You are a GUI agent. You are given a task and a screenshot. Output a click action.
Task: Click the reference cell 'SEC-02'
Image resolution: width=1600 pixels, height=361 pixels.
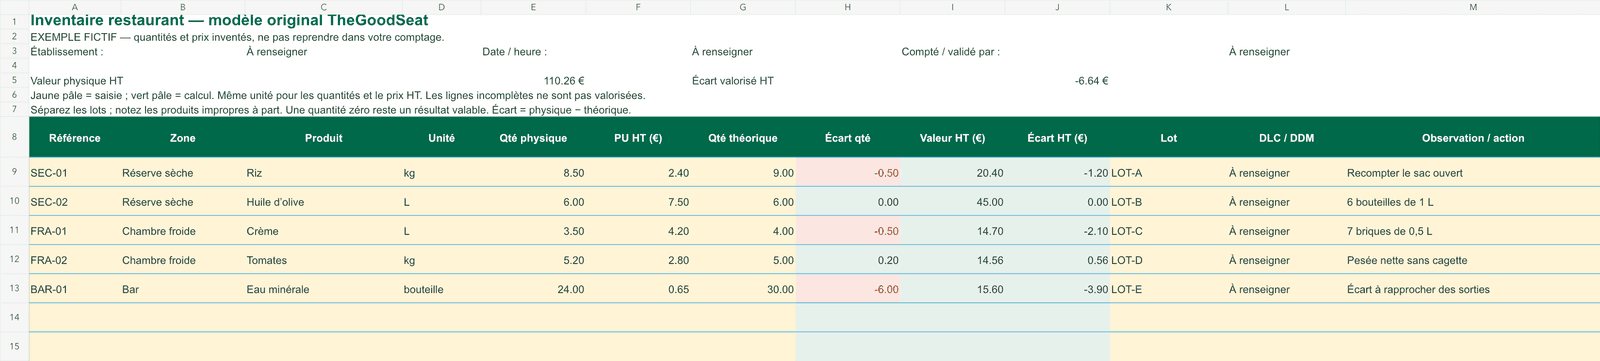click(x=75, y=202)
